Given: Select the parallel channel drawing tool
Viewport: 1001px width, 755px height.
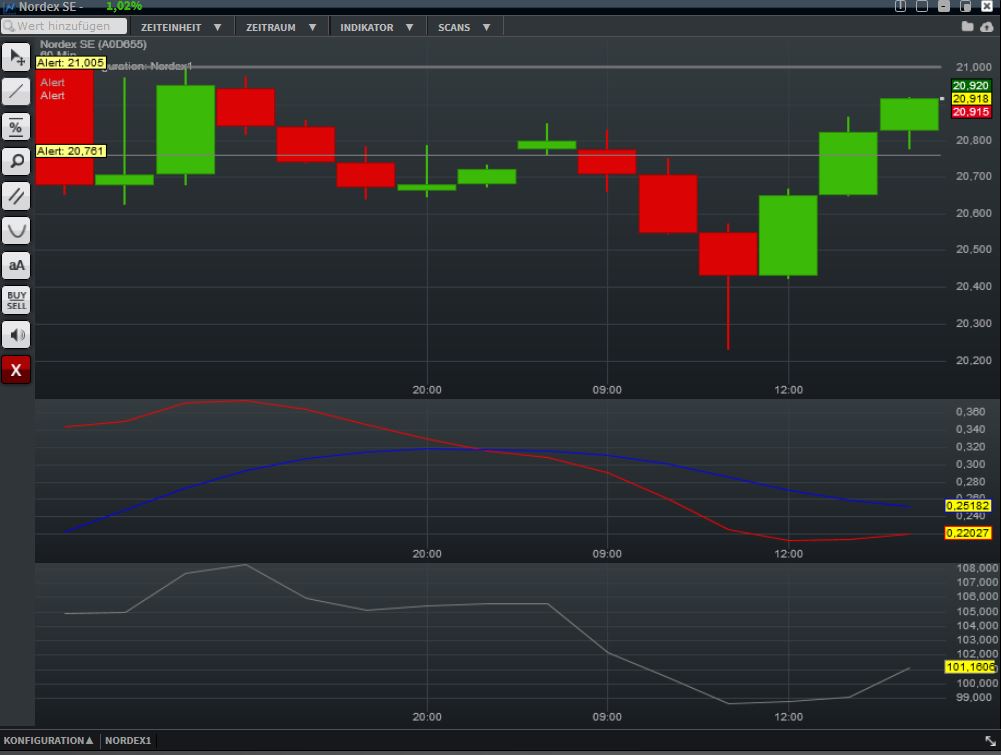Looking at the screenshot, I should pos(15,196).
